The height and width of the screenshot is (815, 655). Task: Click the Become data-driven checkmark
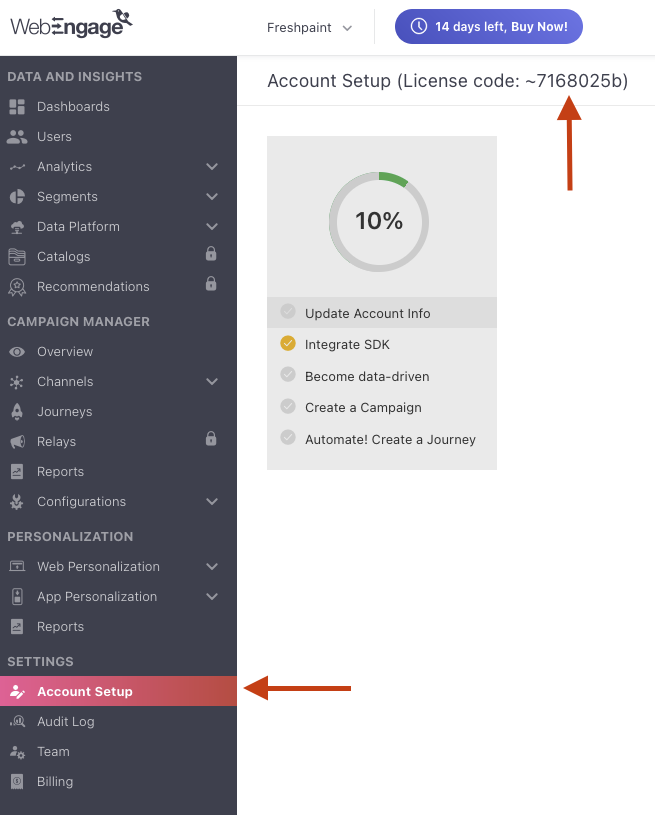click(x=288, y=376)
